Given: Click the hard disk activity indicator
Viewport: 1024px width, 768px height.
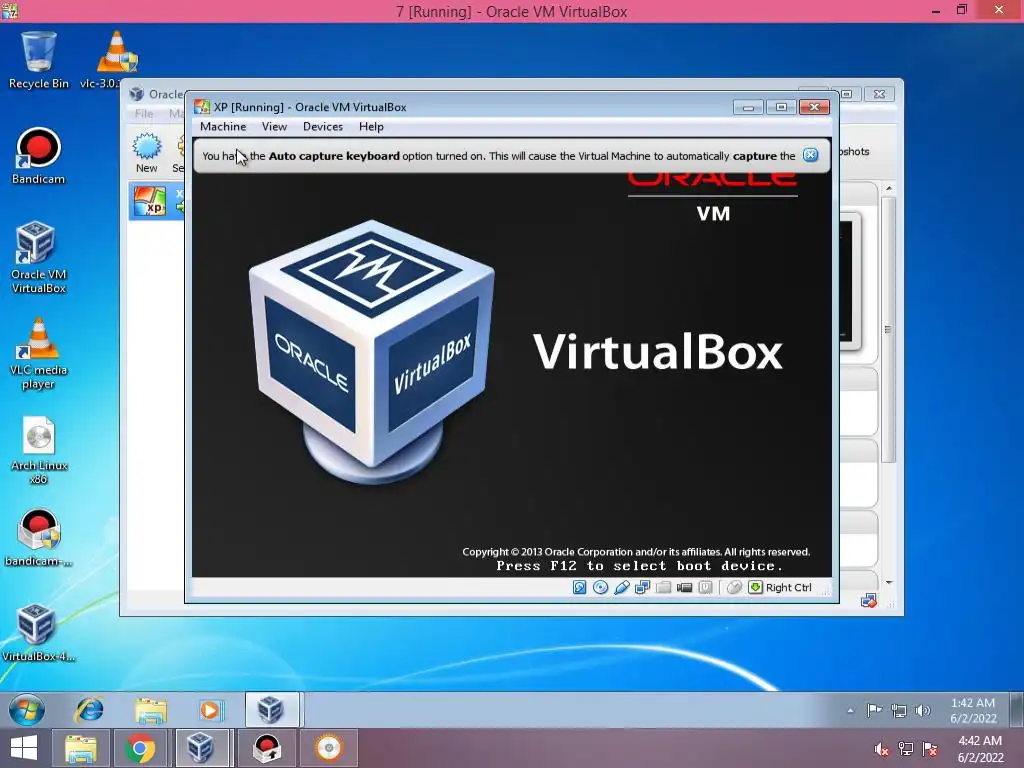Looking at the screenshot, I should point(579,587).
